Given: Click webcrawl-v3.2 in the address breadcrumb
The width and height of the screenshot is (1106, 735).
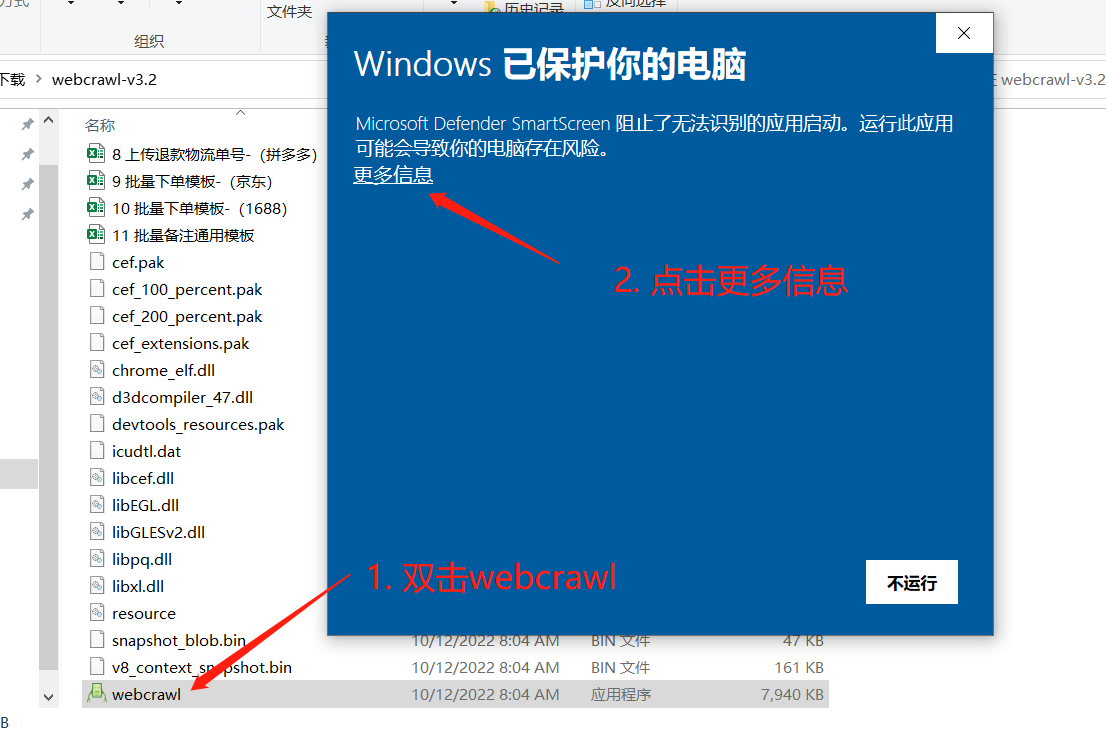Looking at the screenshot, I should tap(104, 80).
